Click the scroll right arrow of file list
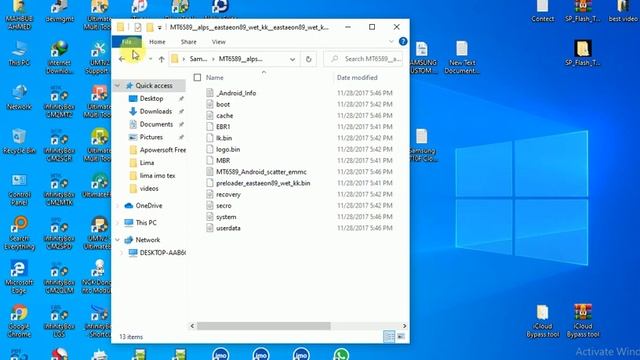The image size is (640, 360). click(404, 326)
